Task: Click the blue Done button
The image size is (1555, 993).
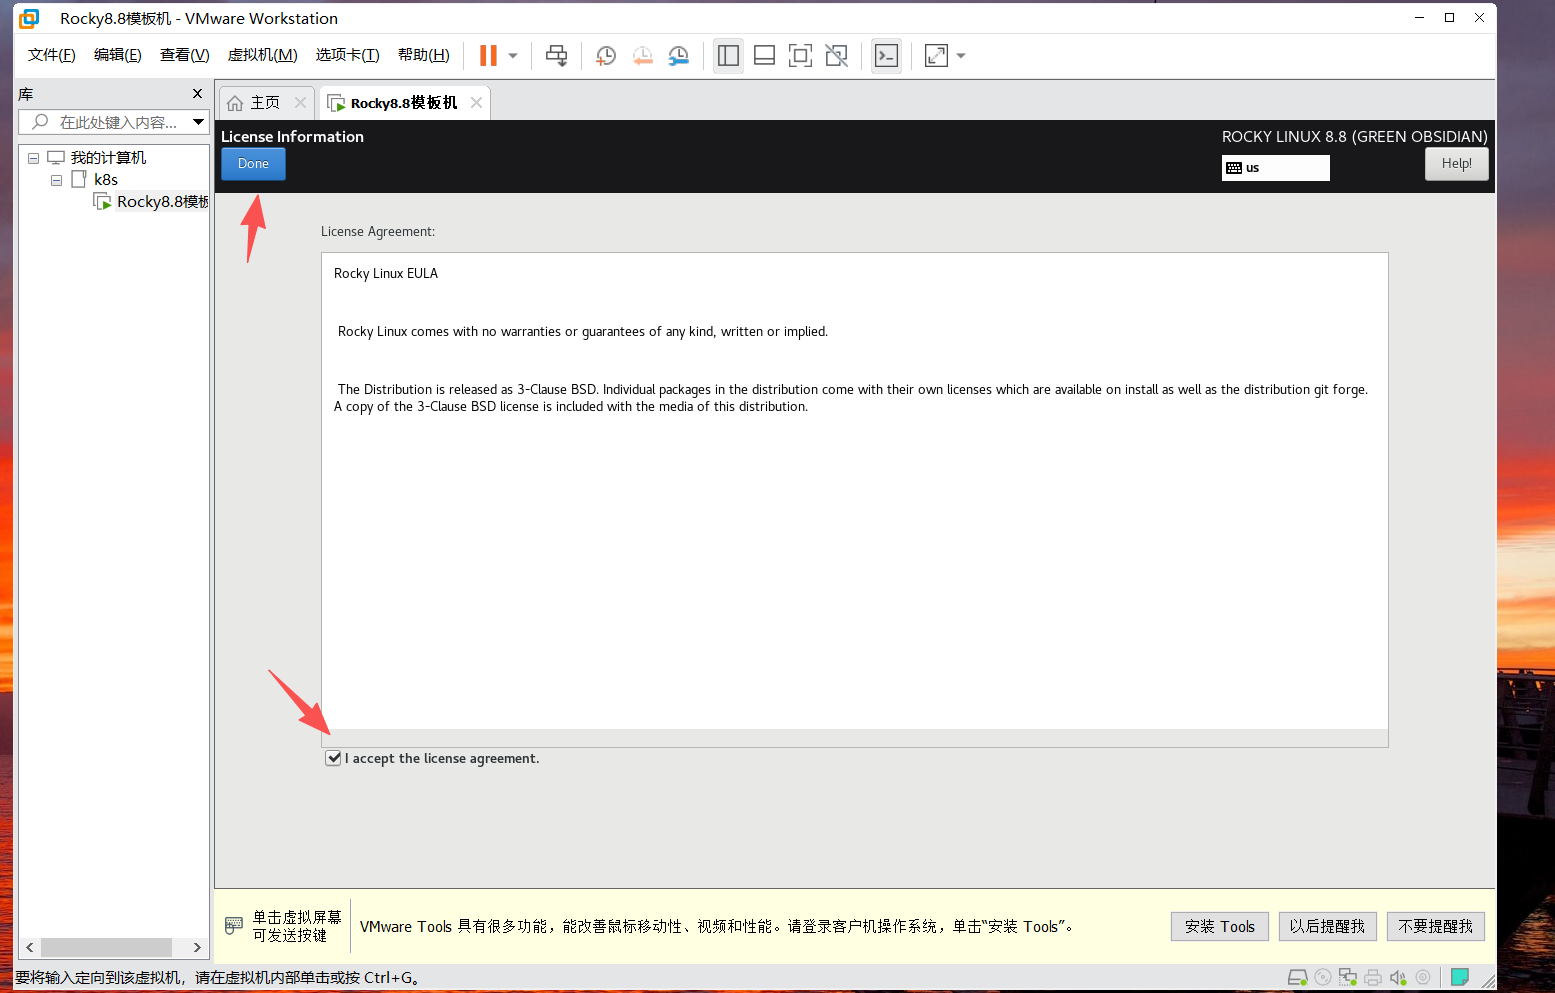Action: pyautogui.click(x=253, y=164)
